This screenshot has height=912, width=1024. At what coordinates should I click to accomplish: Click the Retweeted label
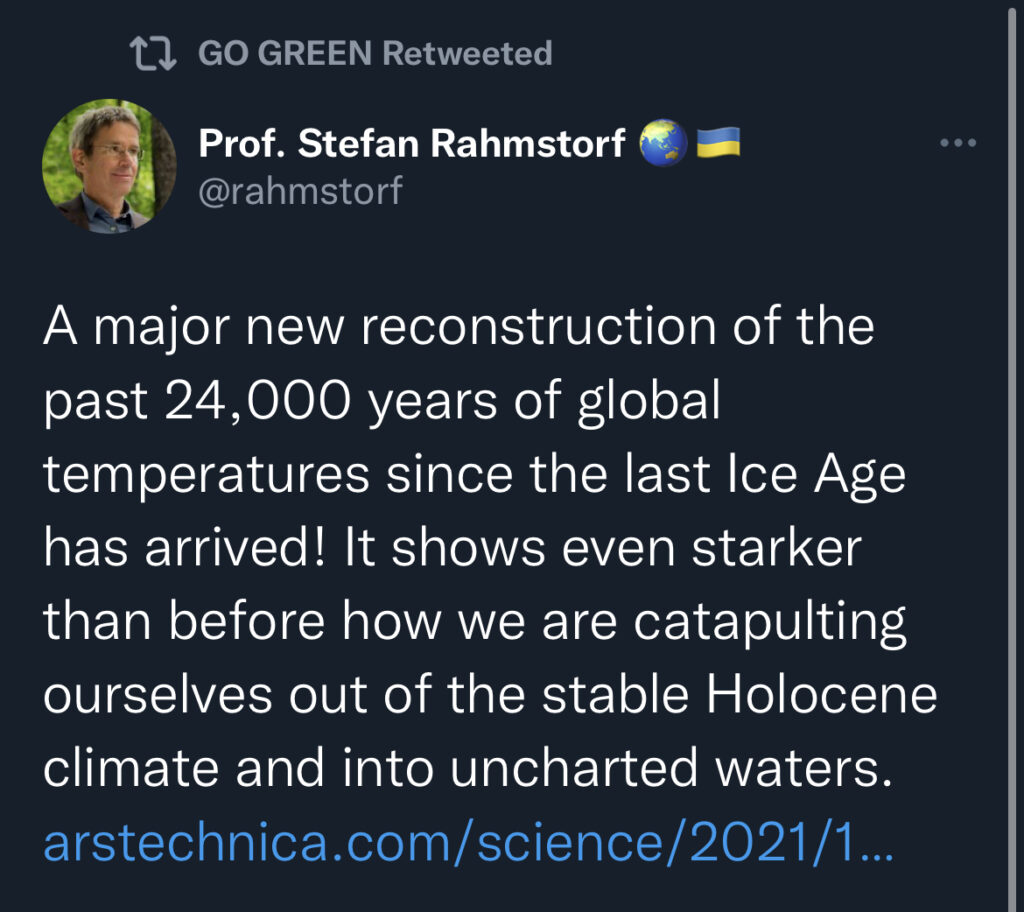(467, 53)
